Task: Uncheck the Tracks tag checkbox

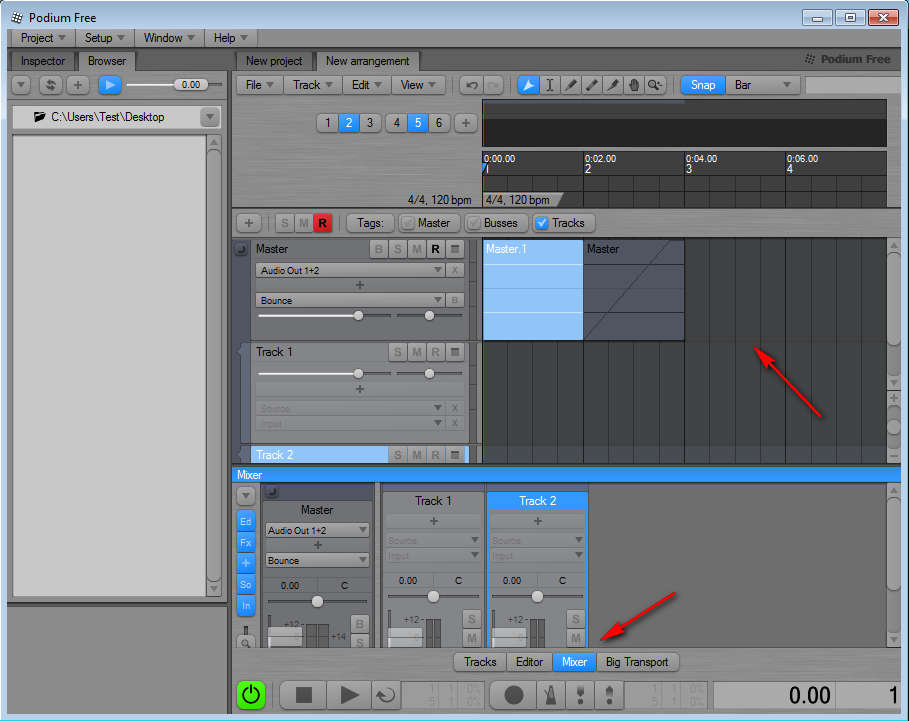Action: [x=542, y=223]
